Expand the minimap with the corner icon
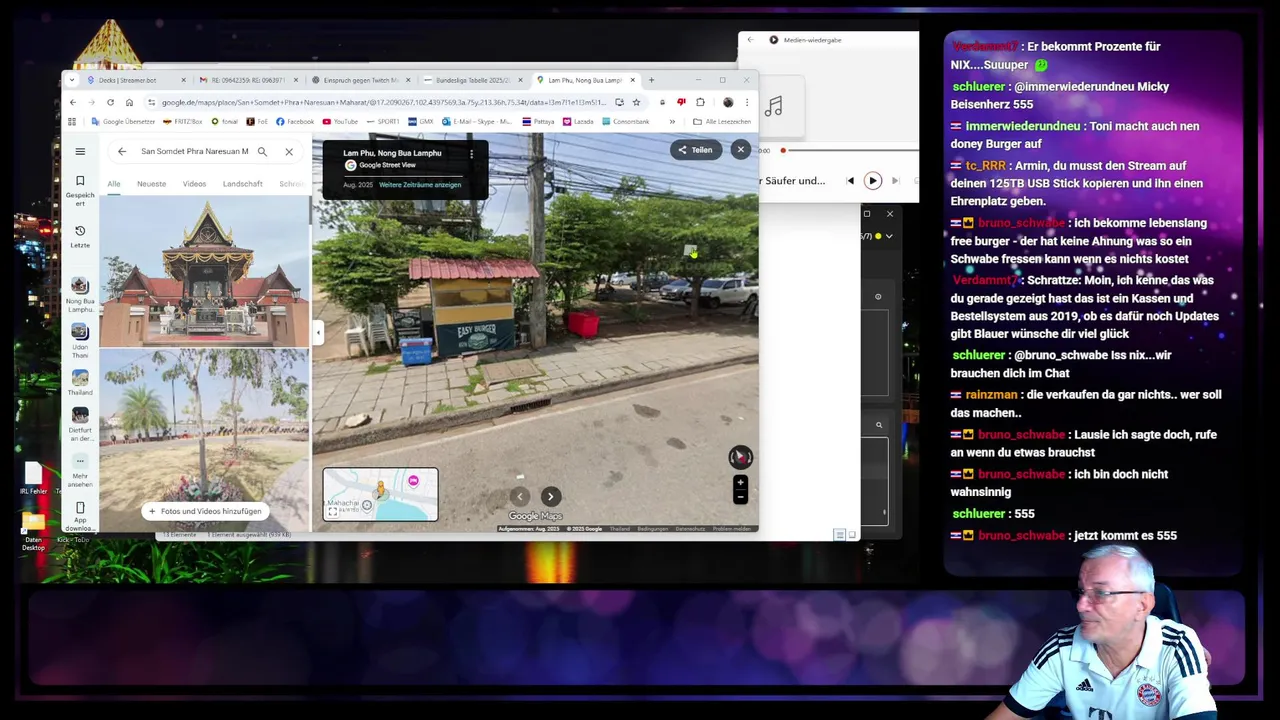Screen dimensions: 1280x720 (333, 512)
